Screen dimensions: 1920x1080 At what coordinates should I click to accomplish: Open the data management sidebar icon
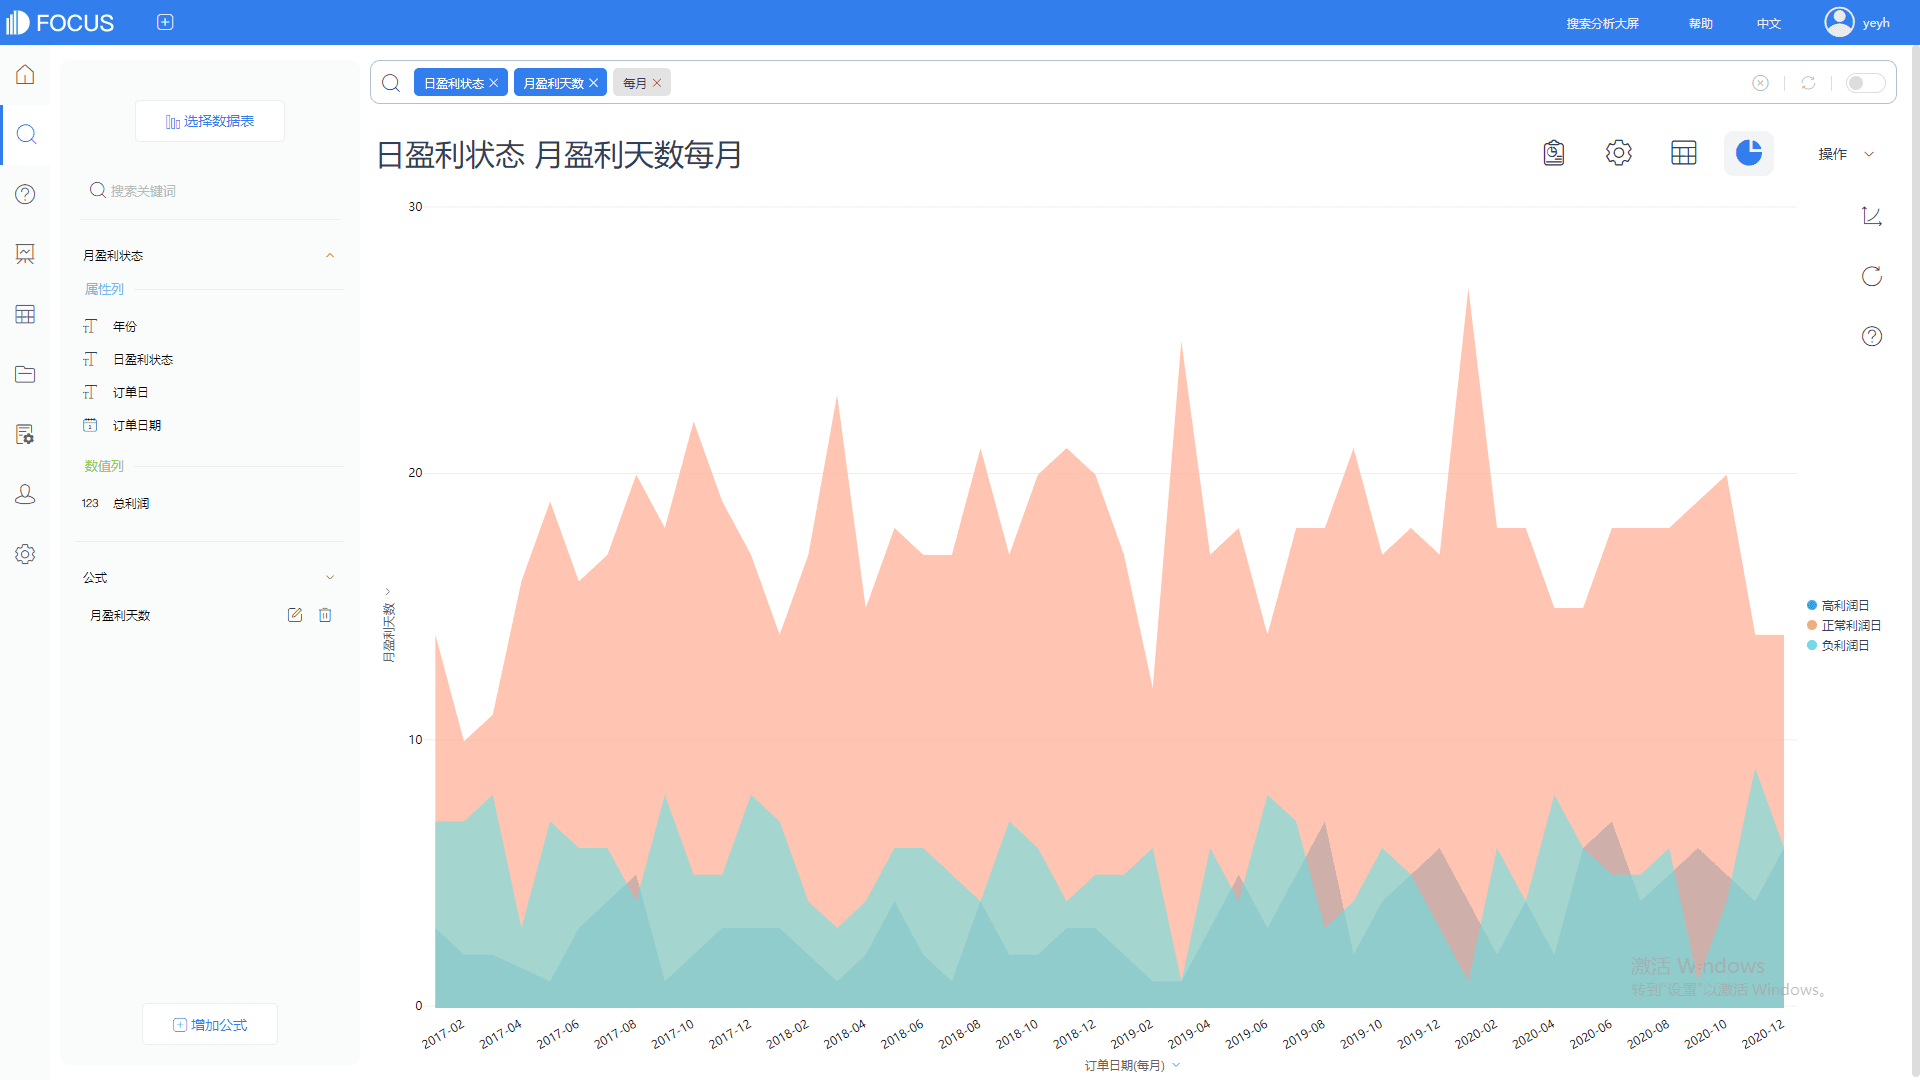point(25,434)
